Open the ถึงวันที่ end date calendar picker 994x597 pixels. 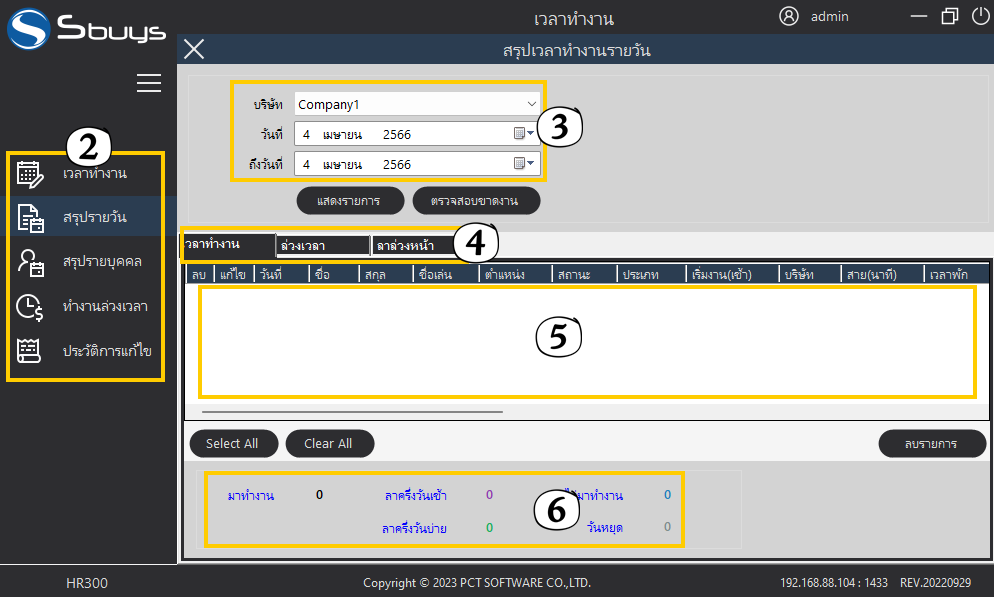click(524, 164)
